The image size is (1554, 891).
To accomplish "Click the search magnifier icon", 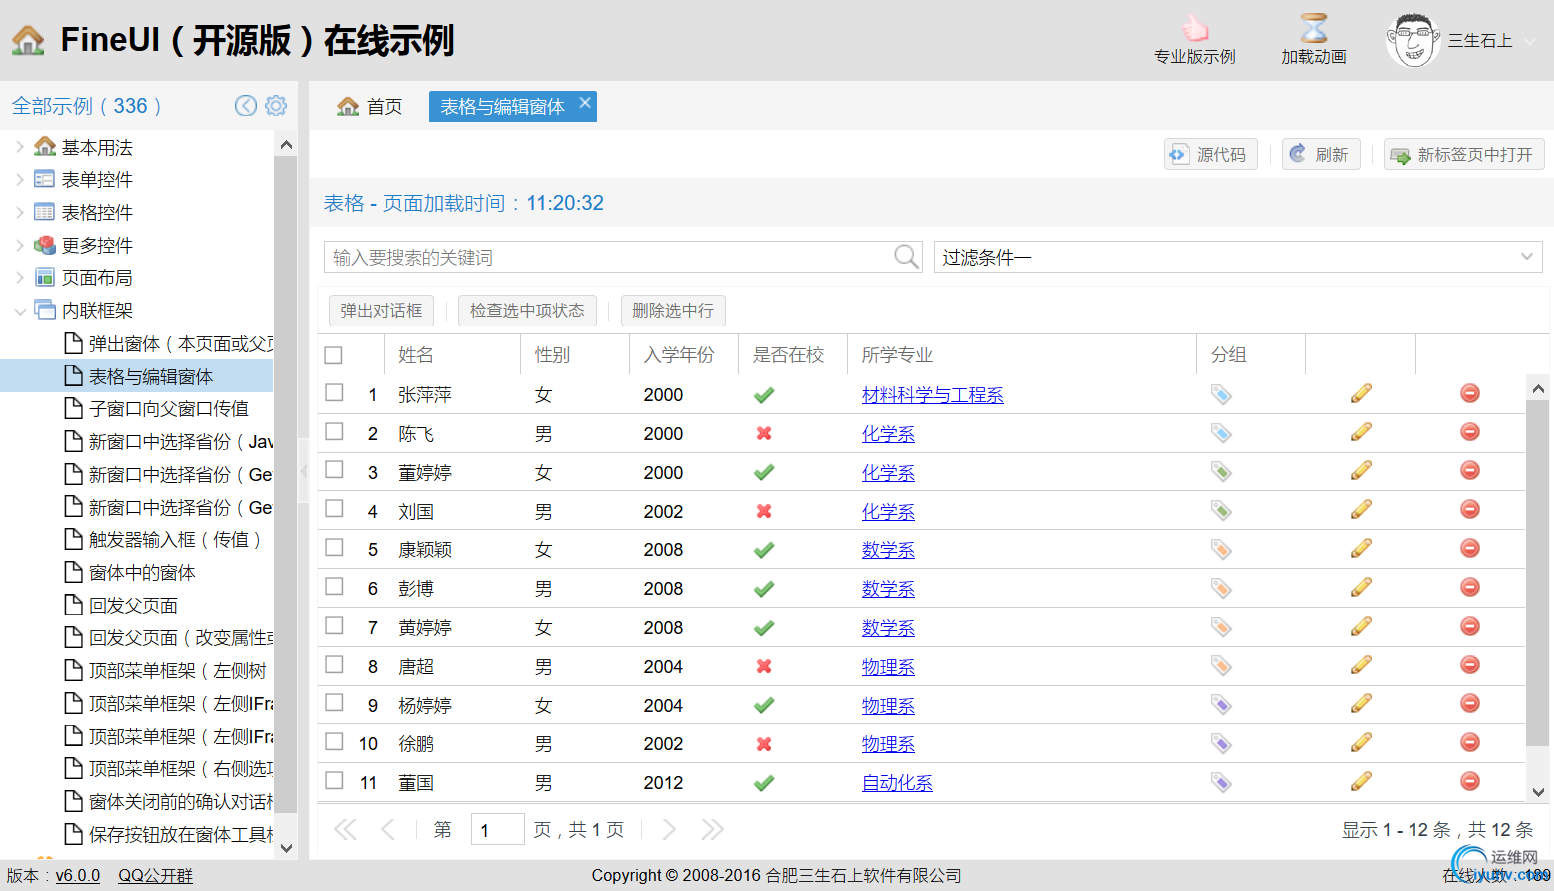I will pos(906,257).
